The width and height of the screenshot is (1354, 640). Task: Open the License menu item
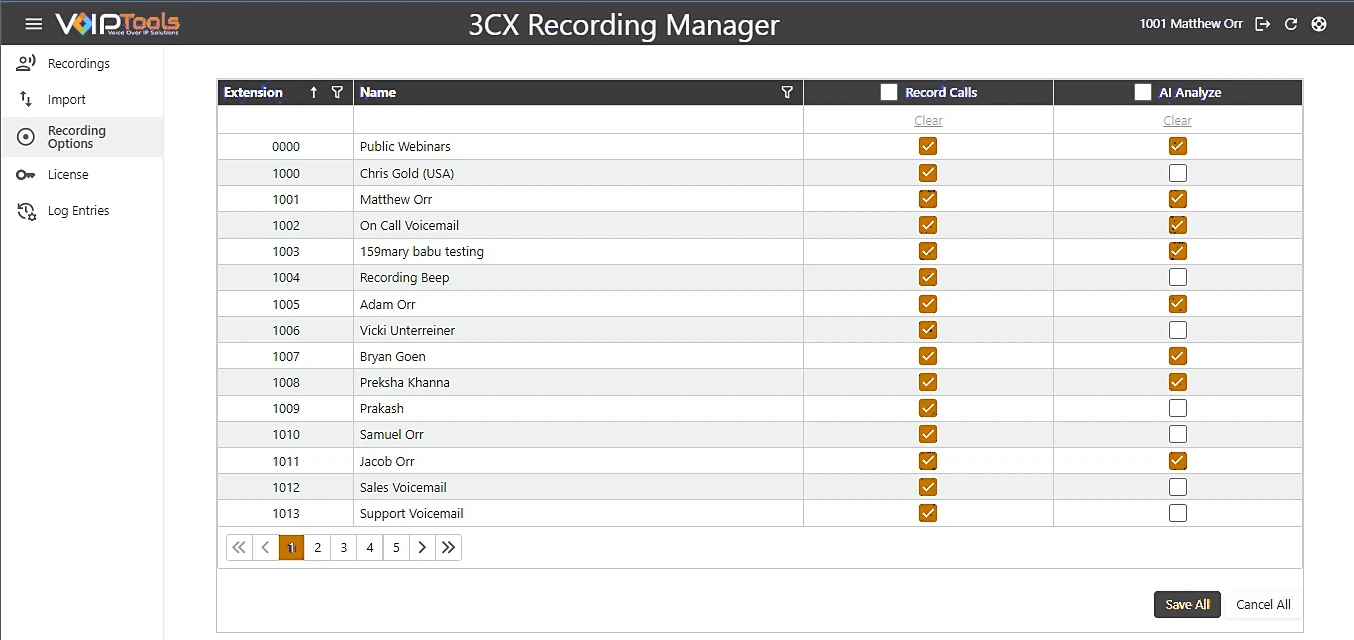[x=81, y=175]
